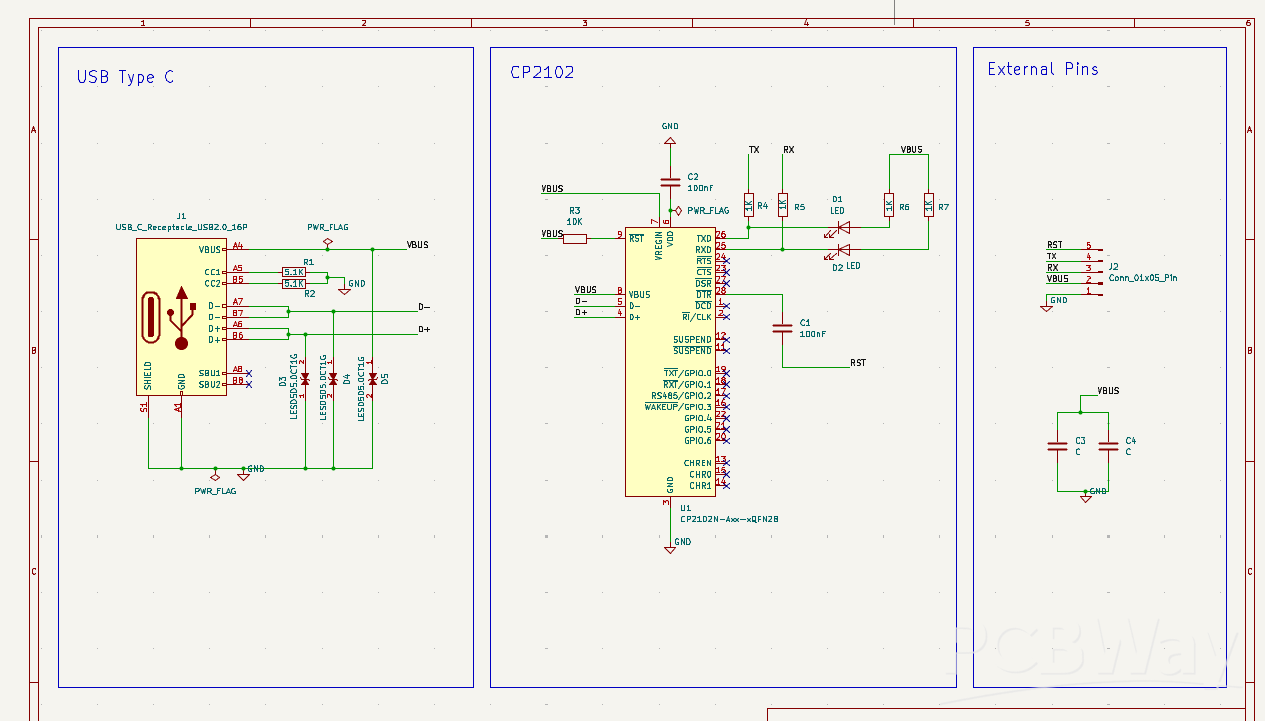
Task: Click the VBUS net label right of J1
Action: click(x=417, y=244)
